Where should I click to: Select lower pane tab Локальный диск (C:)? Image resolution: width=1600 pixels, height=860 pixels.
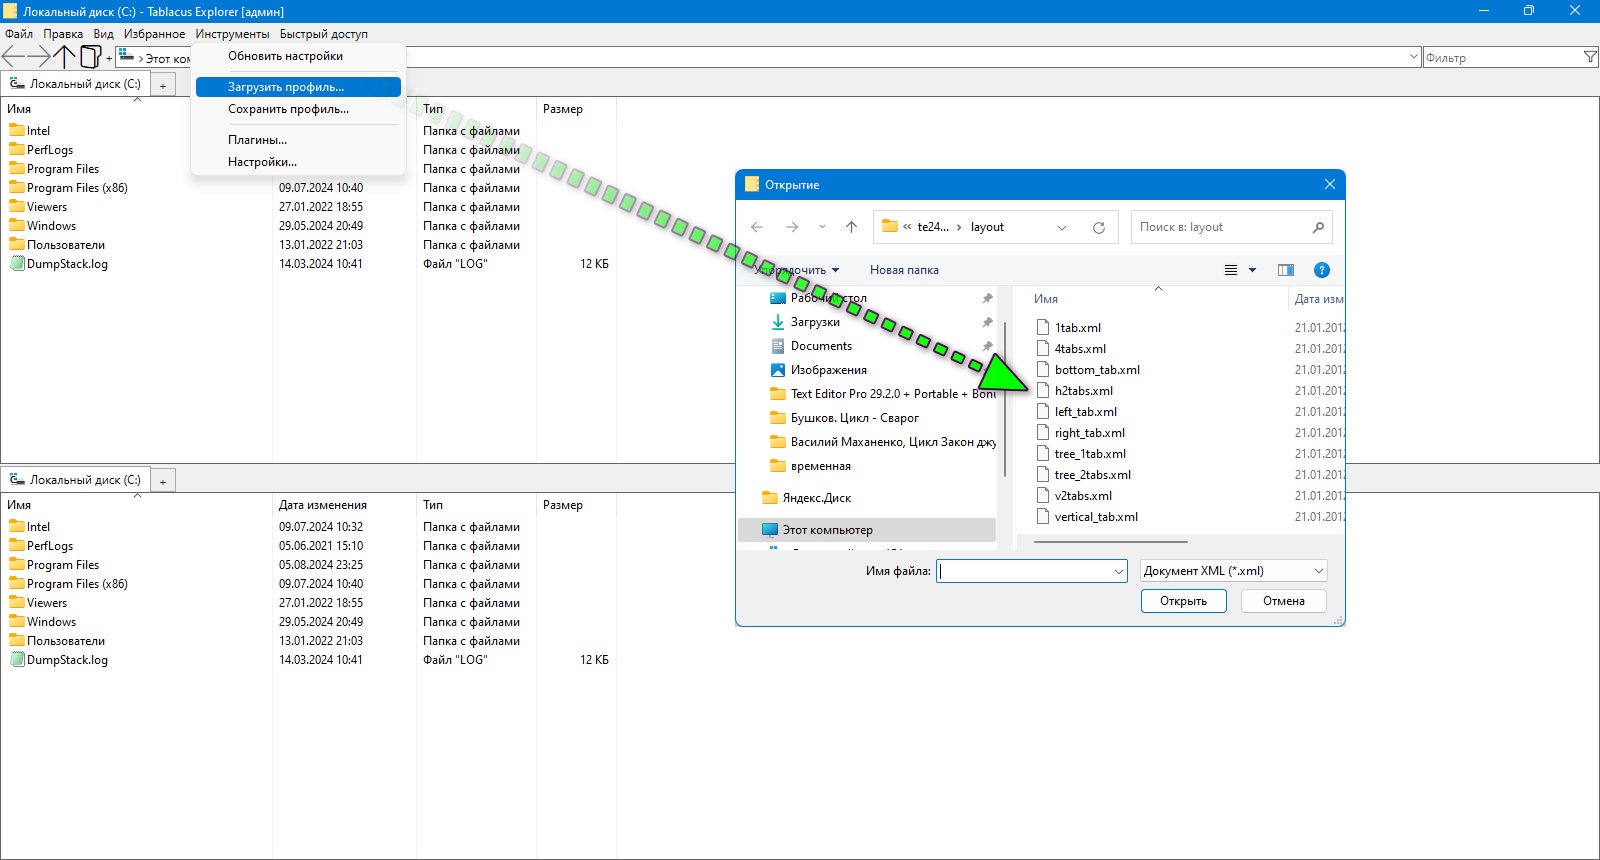[75, 480]
